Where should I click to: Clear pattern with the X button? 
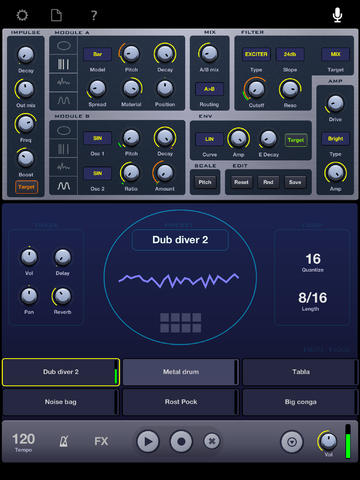coord(212,441)
